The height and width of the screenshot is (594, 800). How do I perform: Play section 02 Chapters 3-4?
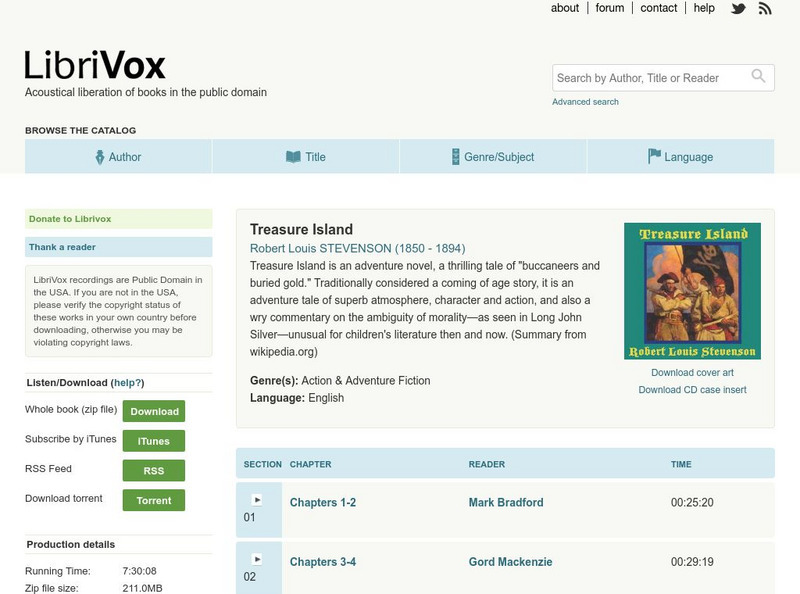tap(257, 559)
